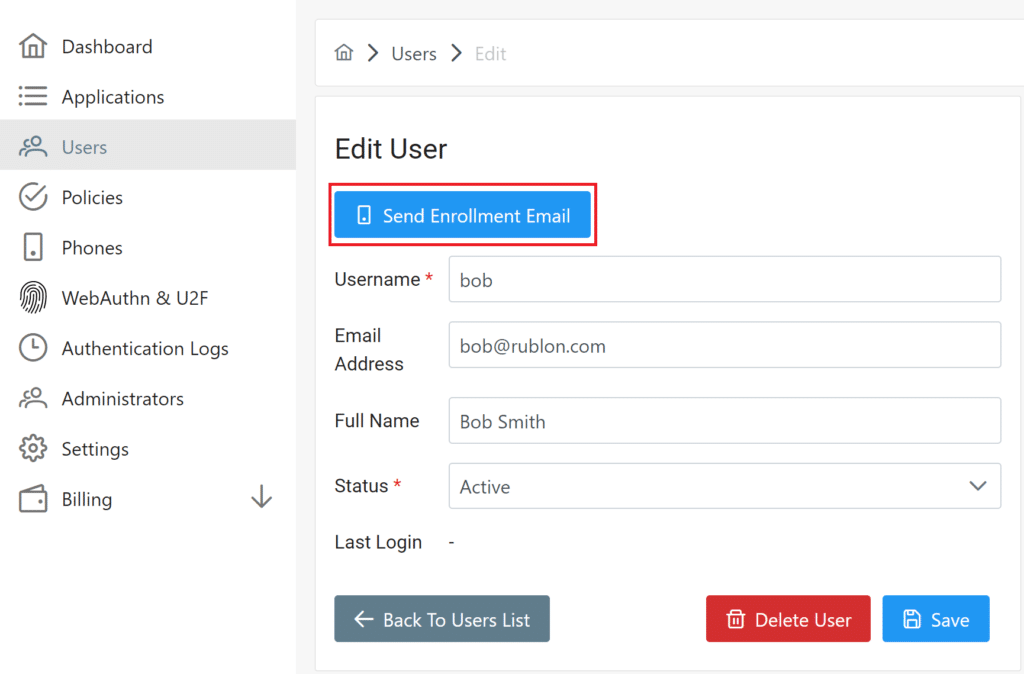Click the Username input field

724,280
